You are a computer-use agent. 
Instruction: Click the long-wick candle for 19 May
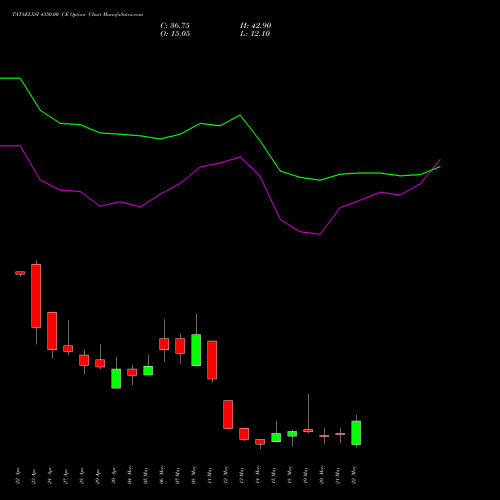pos(308,430)
